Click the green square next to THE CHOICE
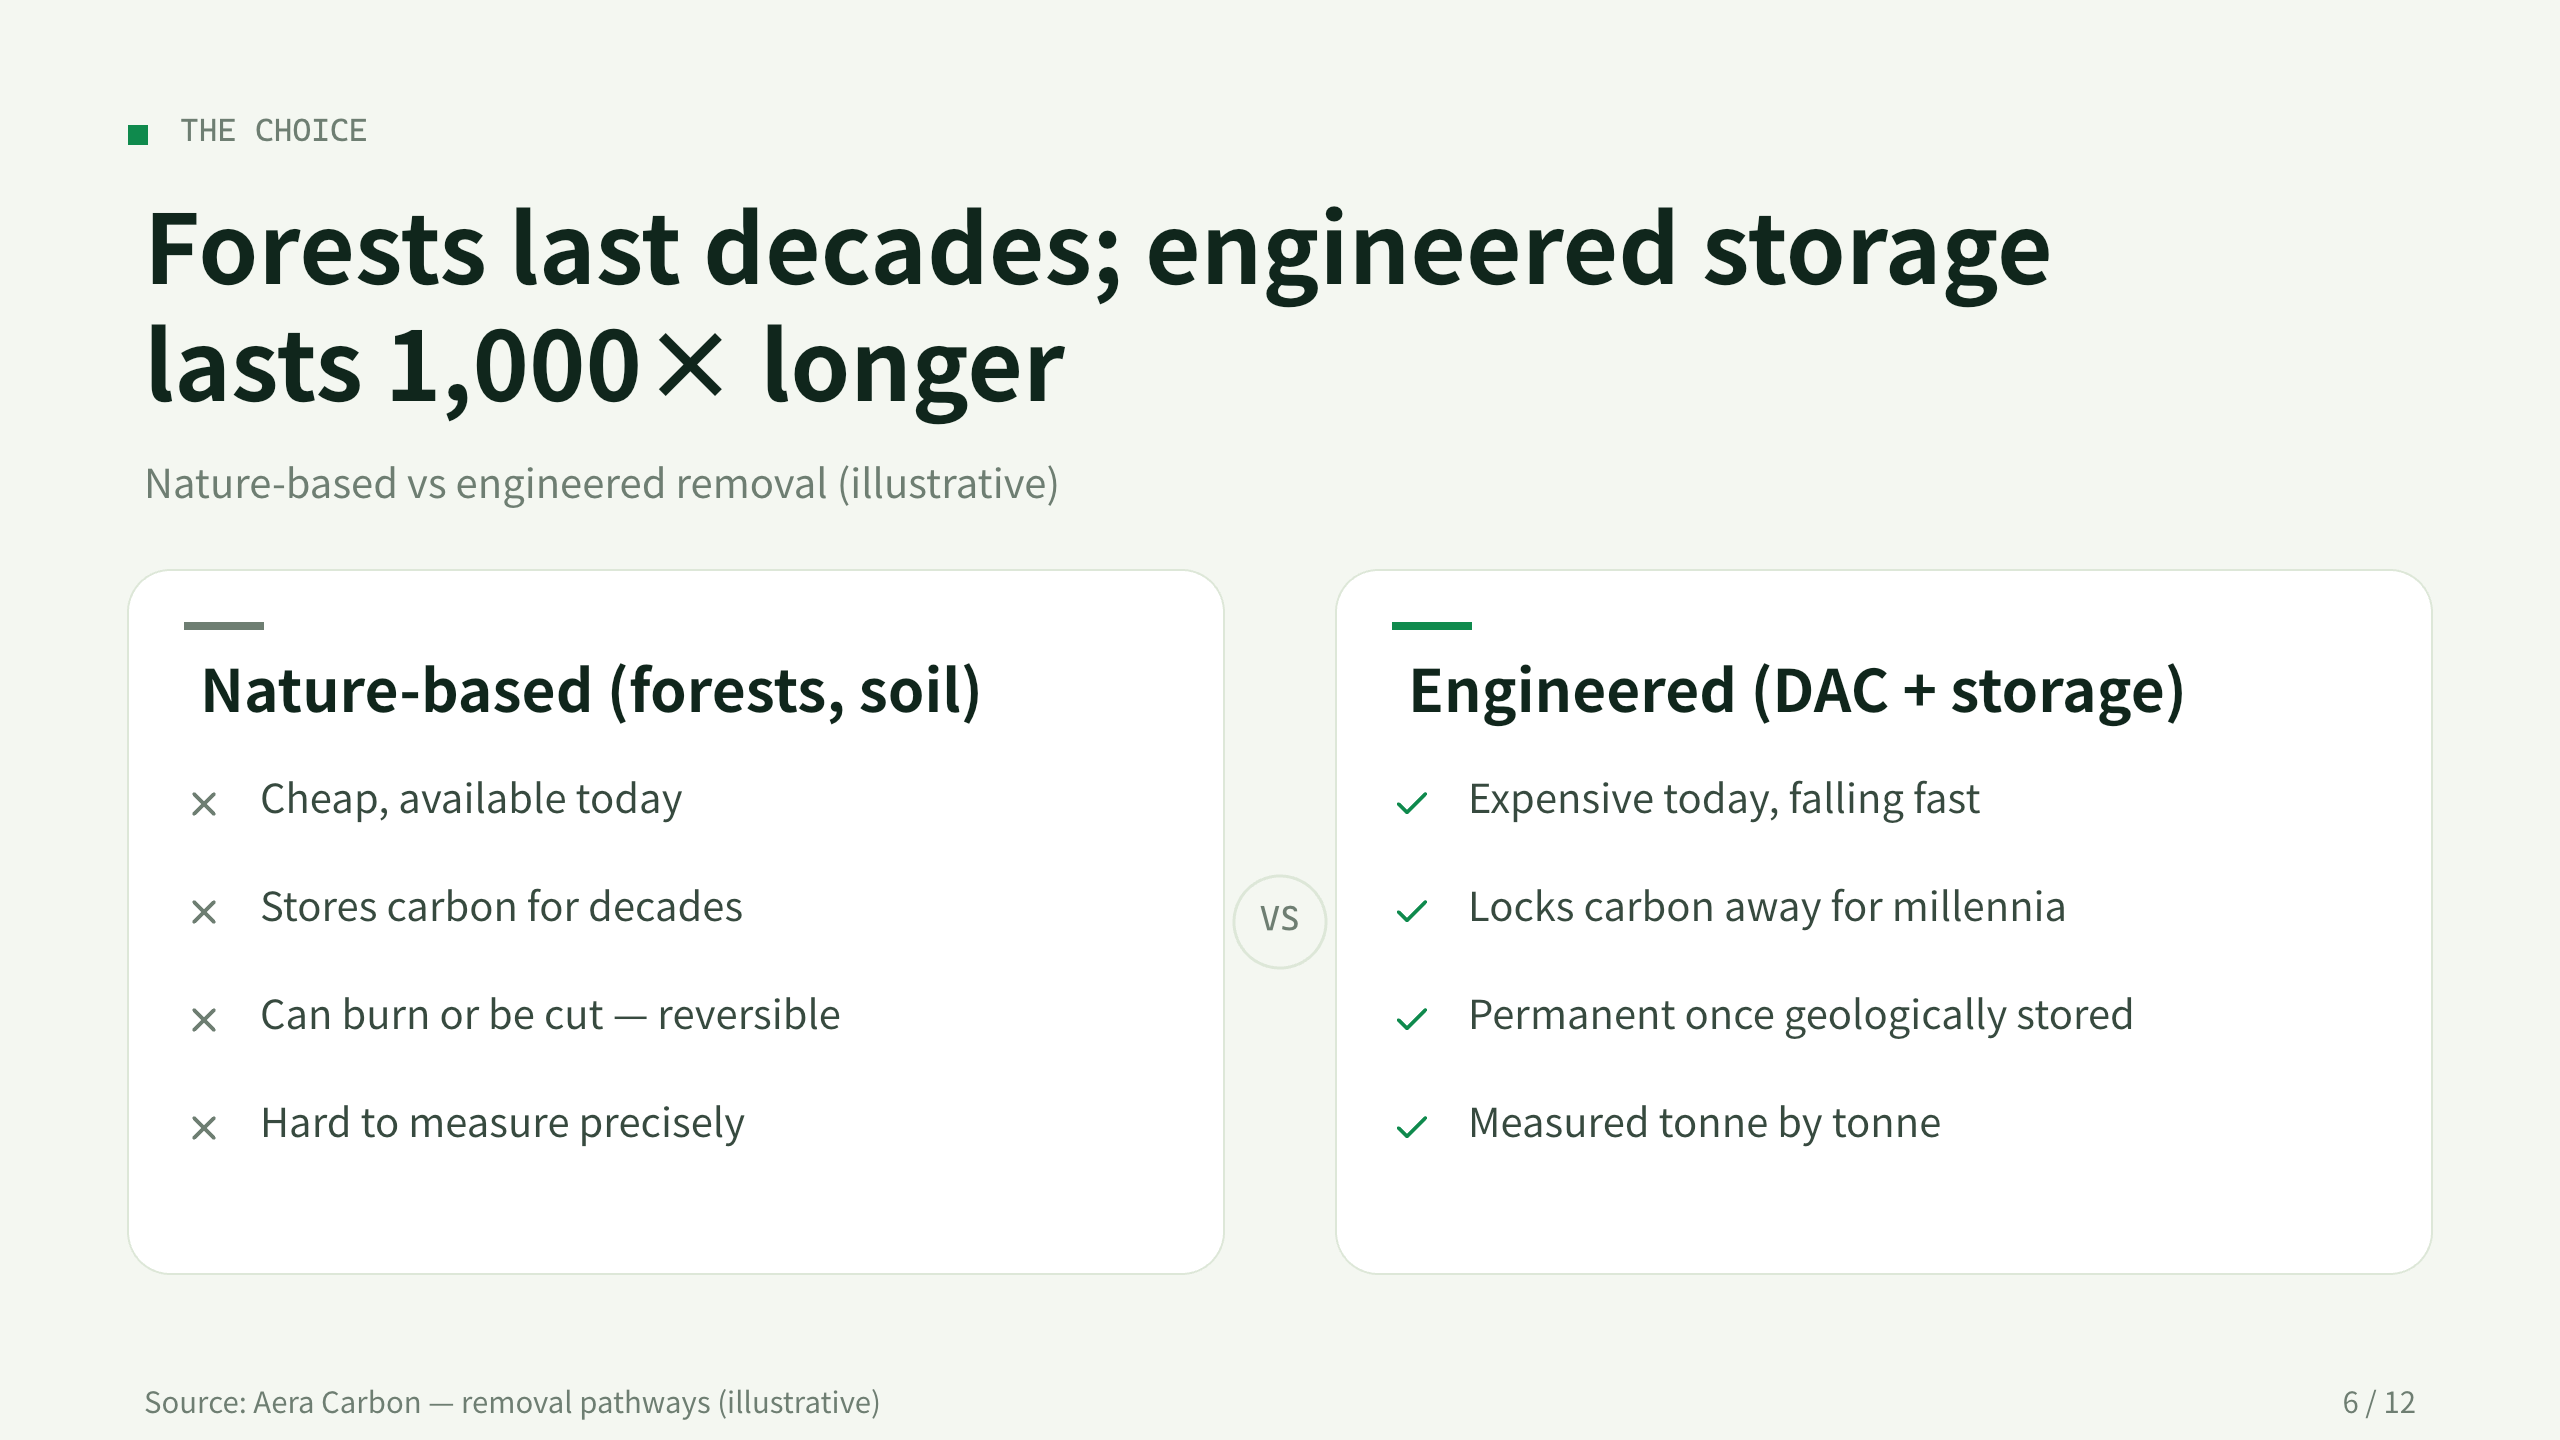This screenshot has width=2560, height=1440. click(138, 134)
